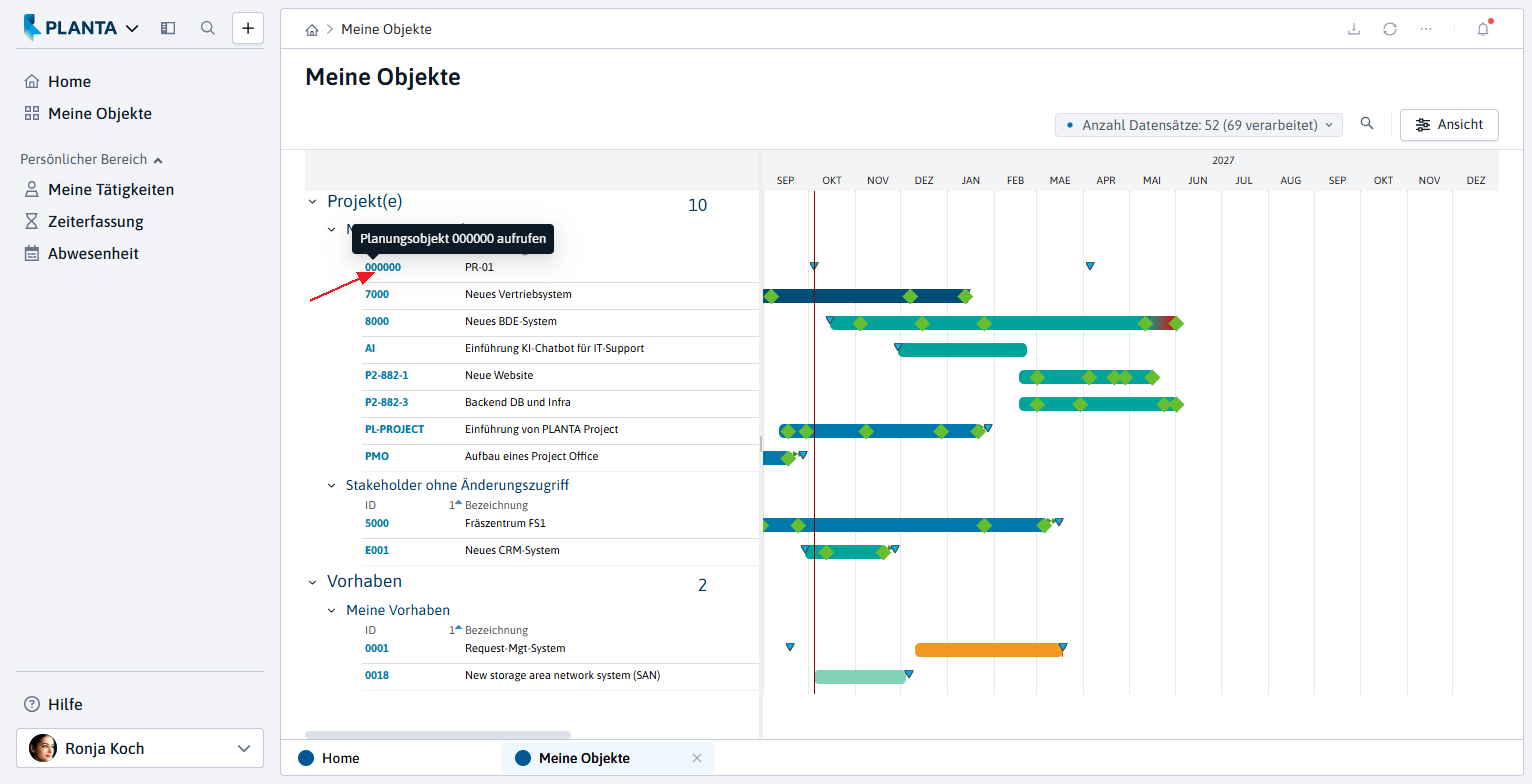Click the KI-Chatbot teal Gantt bar
The image size is (1532, 784).
pos(962,350)
